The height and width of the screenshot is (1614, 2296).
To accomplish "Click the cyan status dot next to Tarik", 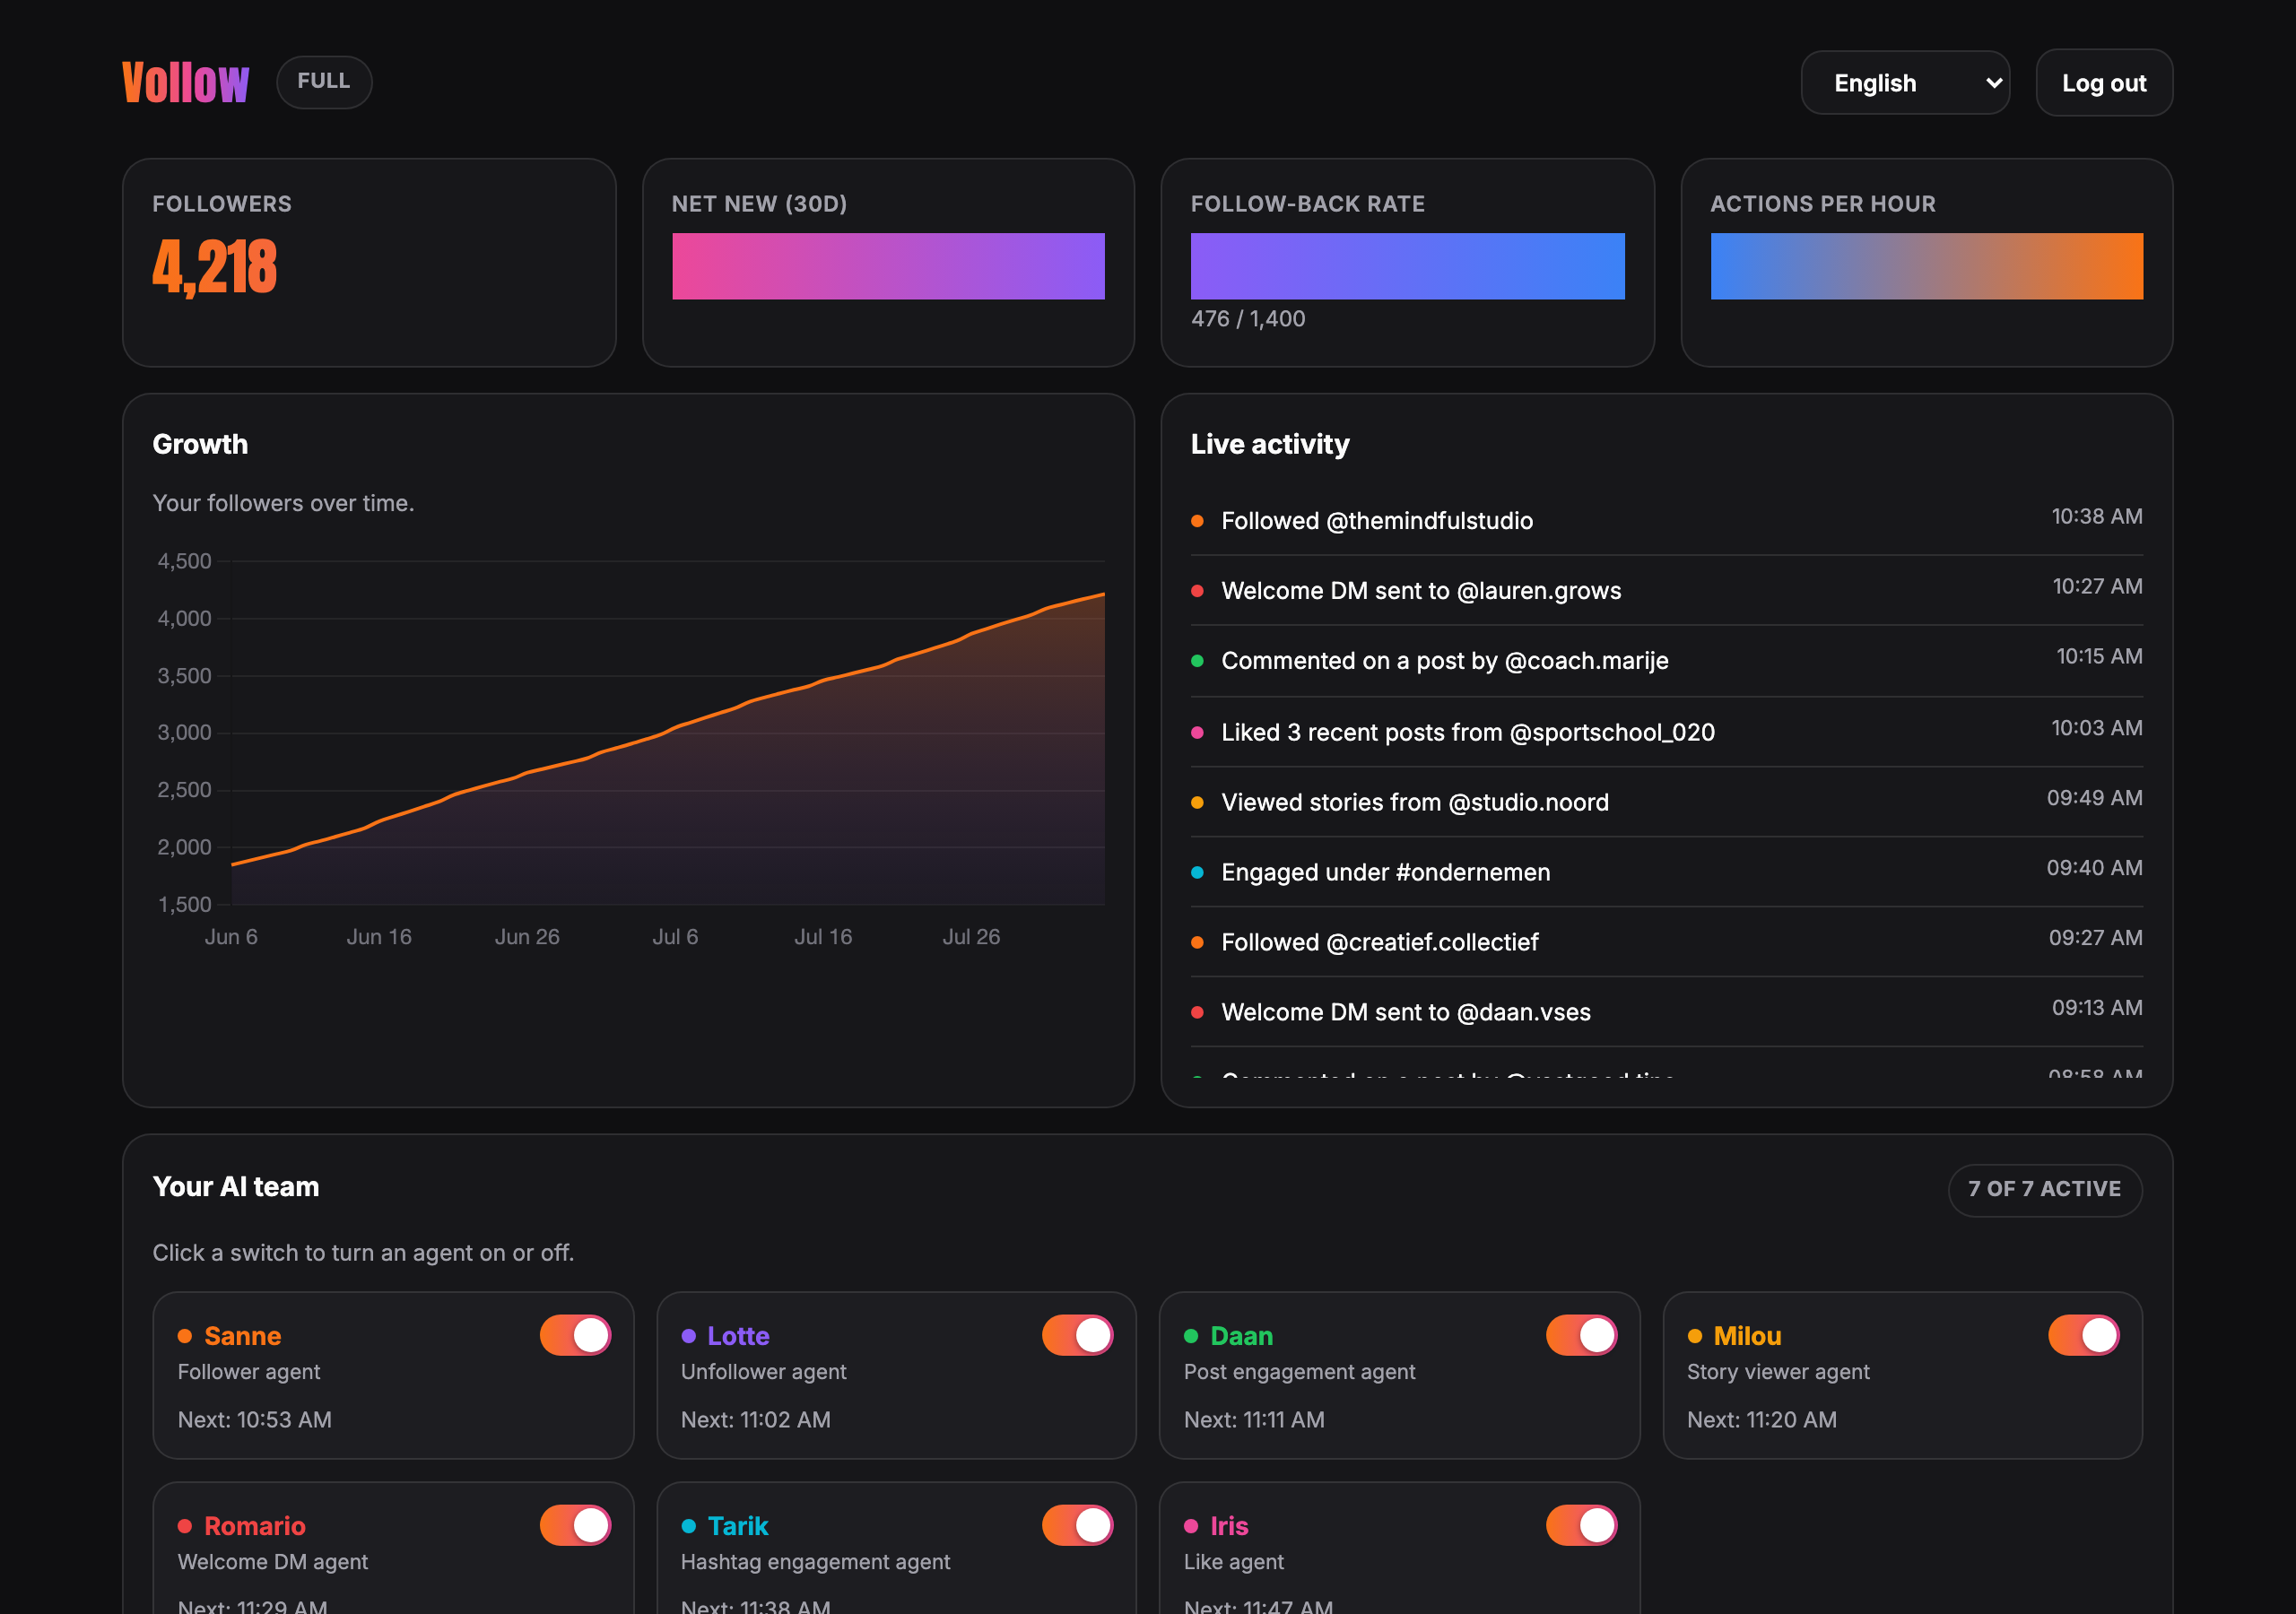I will [x=688, y=1526].
